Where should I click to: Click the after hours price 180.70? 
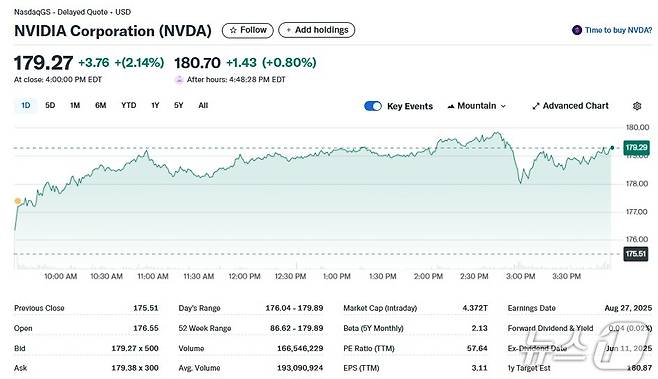click(x=197, y=63)
